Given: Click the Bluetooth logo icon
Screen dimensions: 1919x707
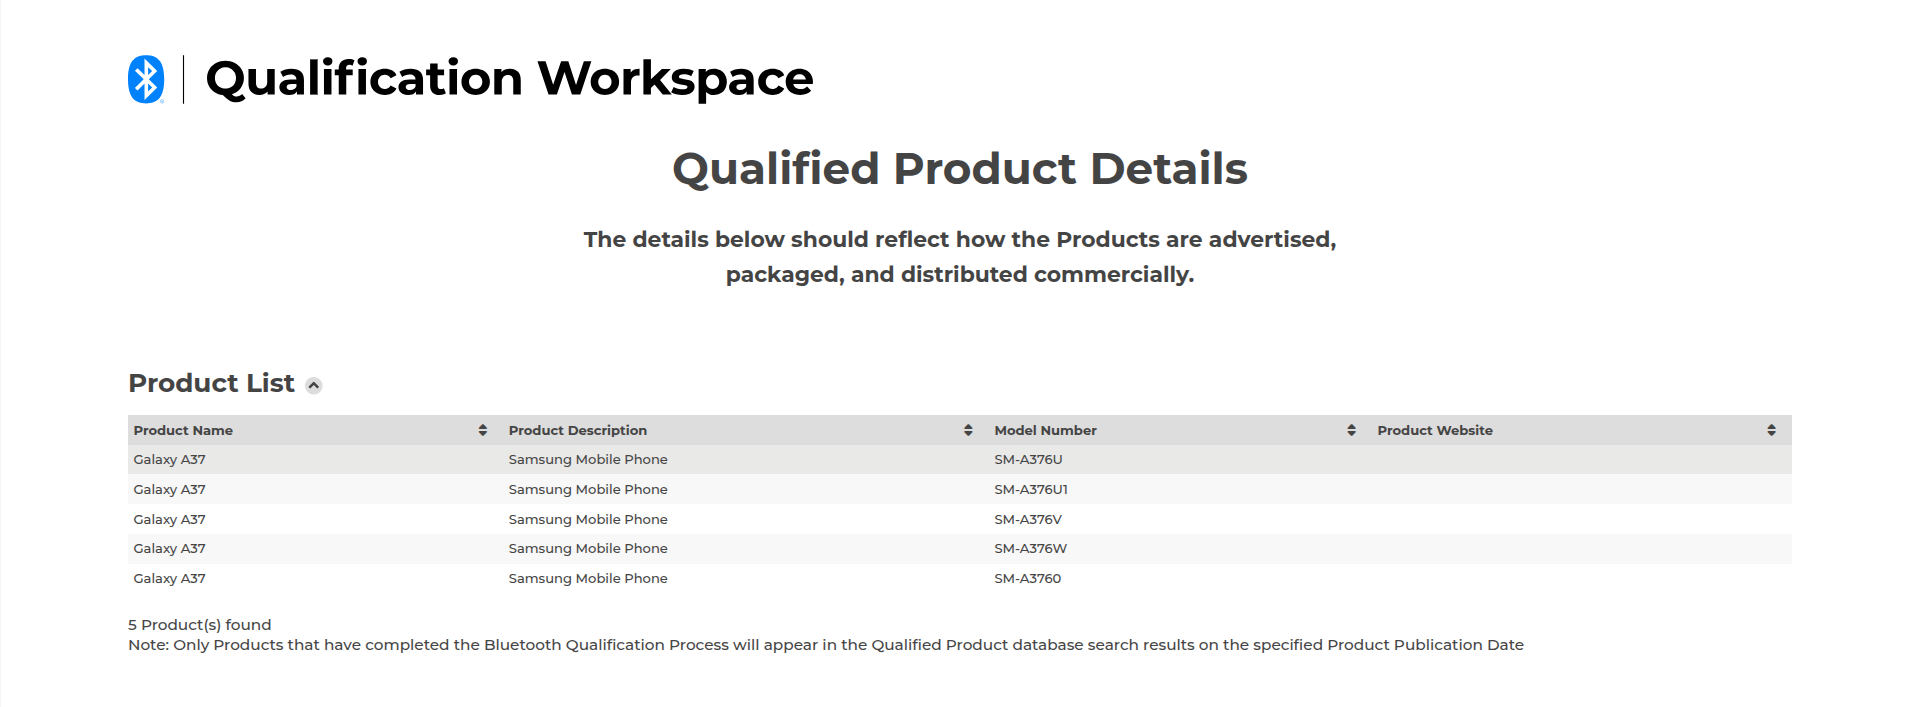Looking at the screenshot, I should pyautogui.click(x=146, y=79).
